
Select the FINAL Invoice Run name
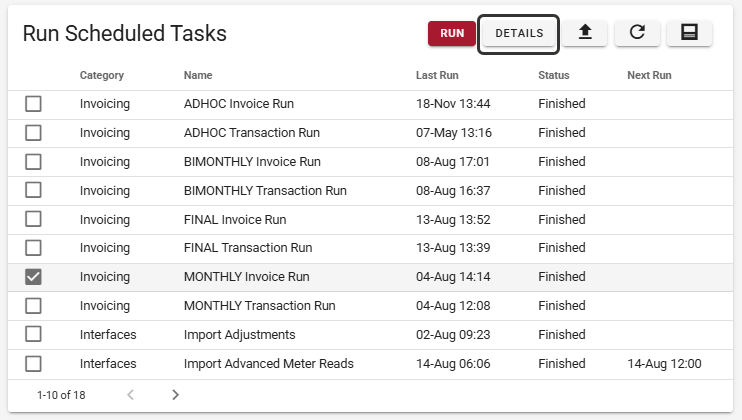click(235, 219)
